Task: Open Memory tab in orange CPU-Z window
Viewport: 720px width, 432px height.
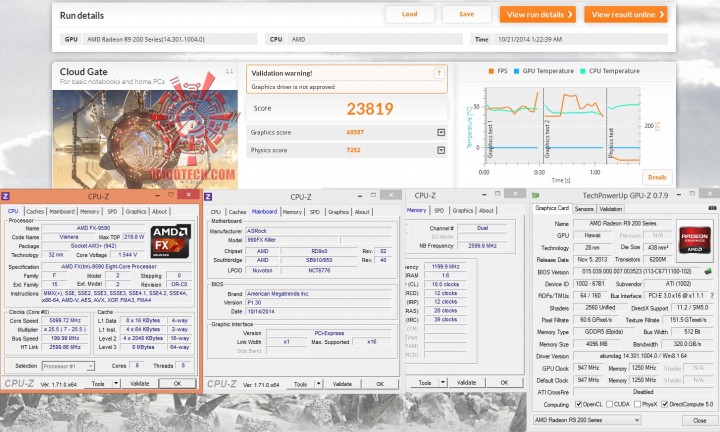Action: [x=90, y=212]
